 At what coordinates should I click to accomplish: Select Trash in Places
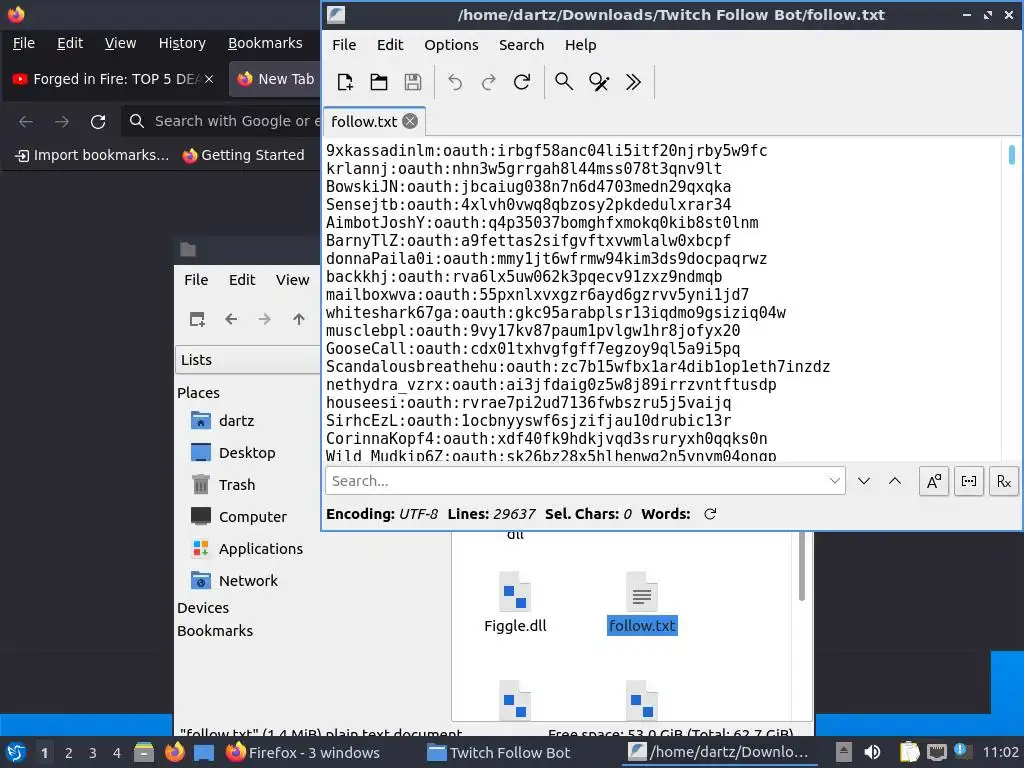[223, 485]
